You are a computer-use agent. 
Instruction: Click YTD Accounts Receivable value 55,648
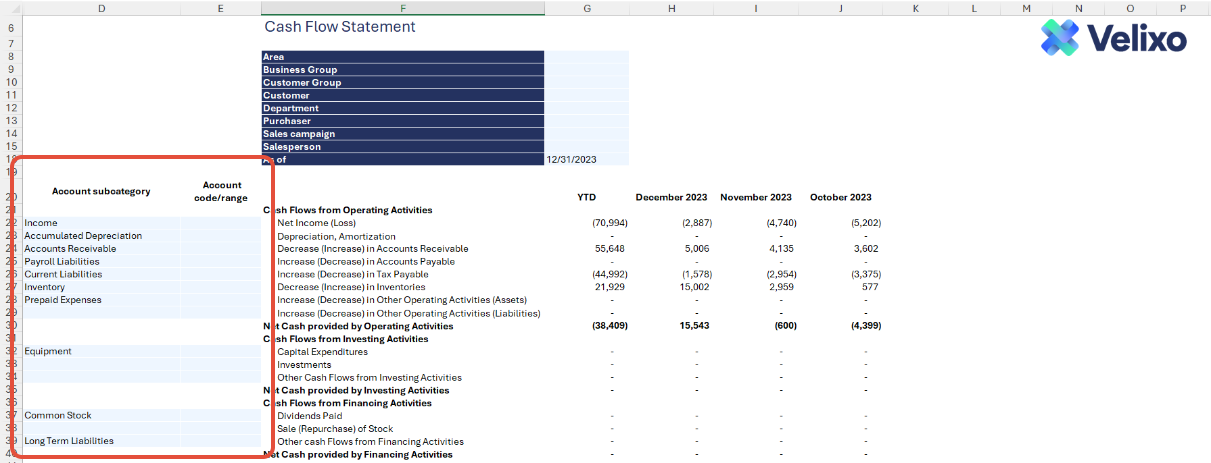tap(609, 249)
